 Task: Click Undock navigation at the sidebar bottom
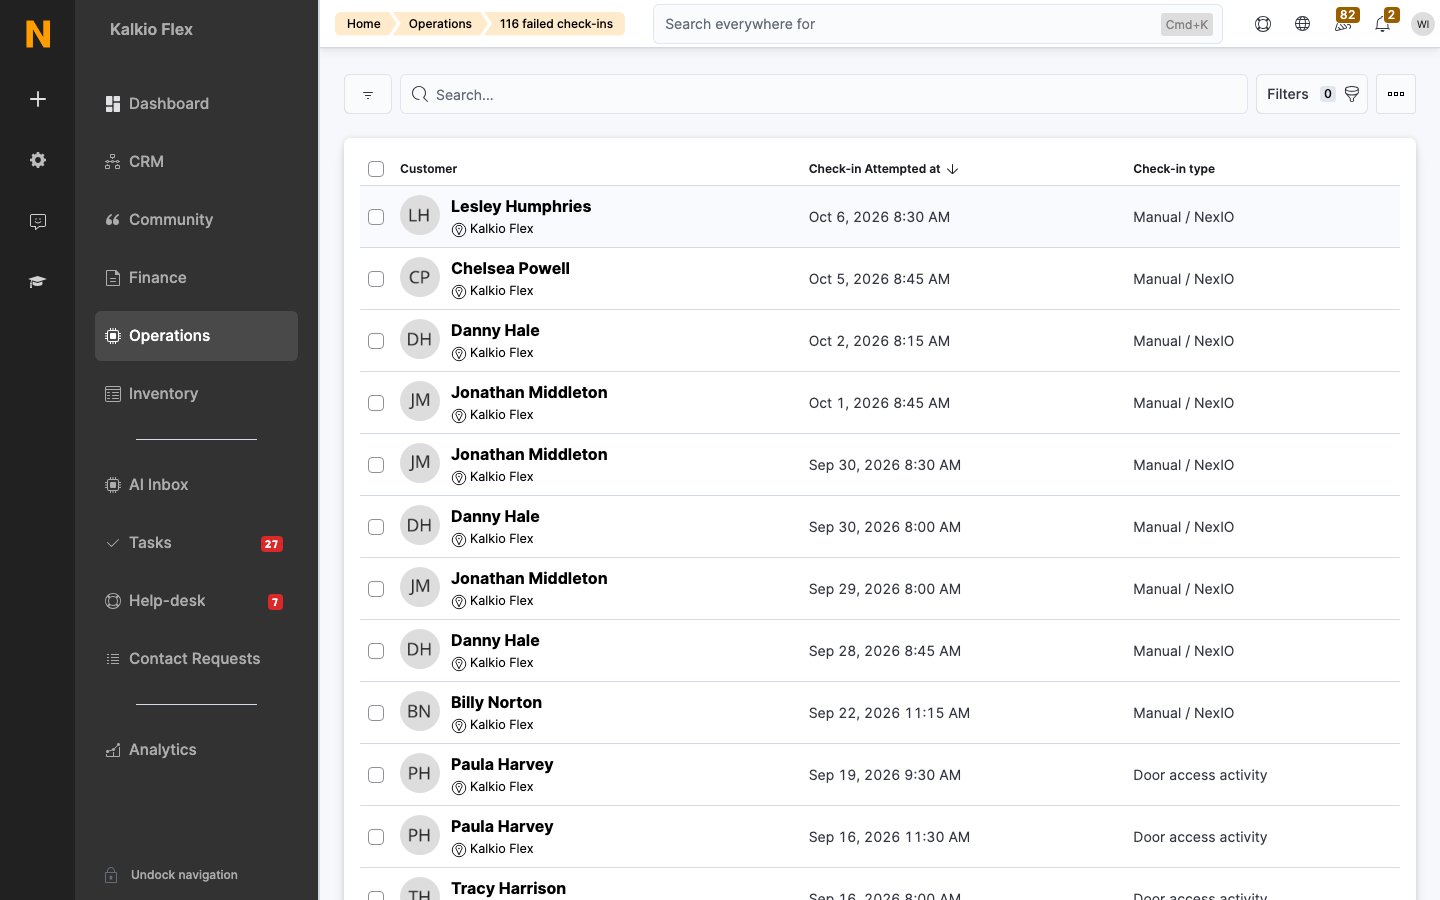(x=184, y=875)
